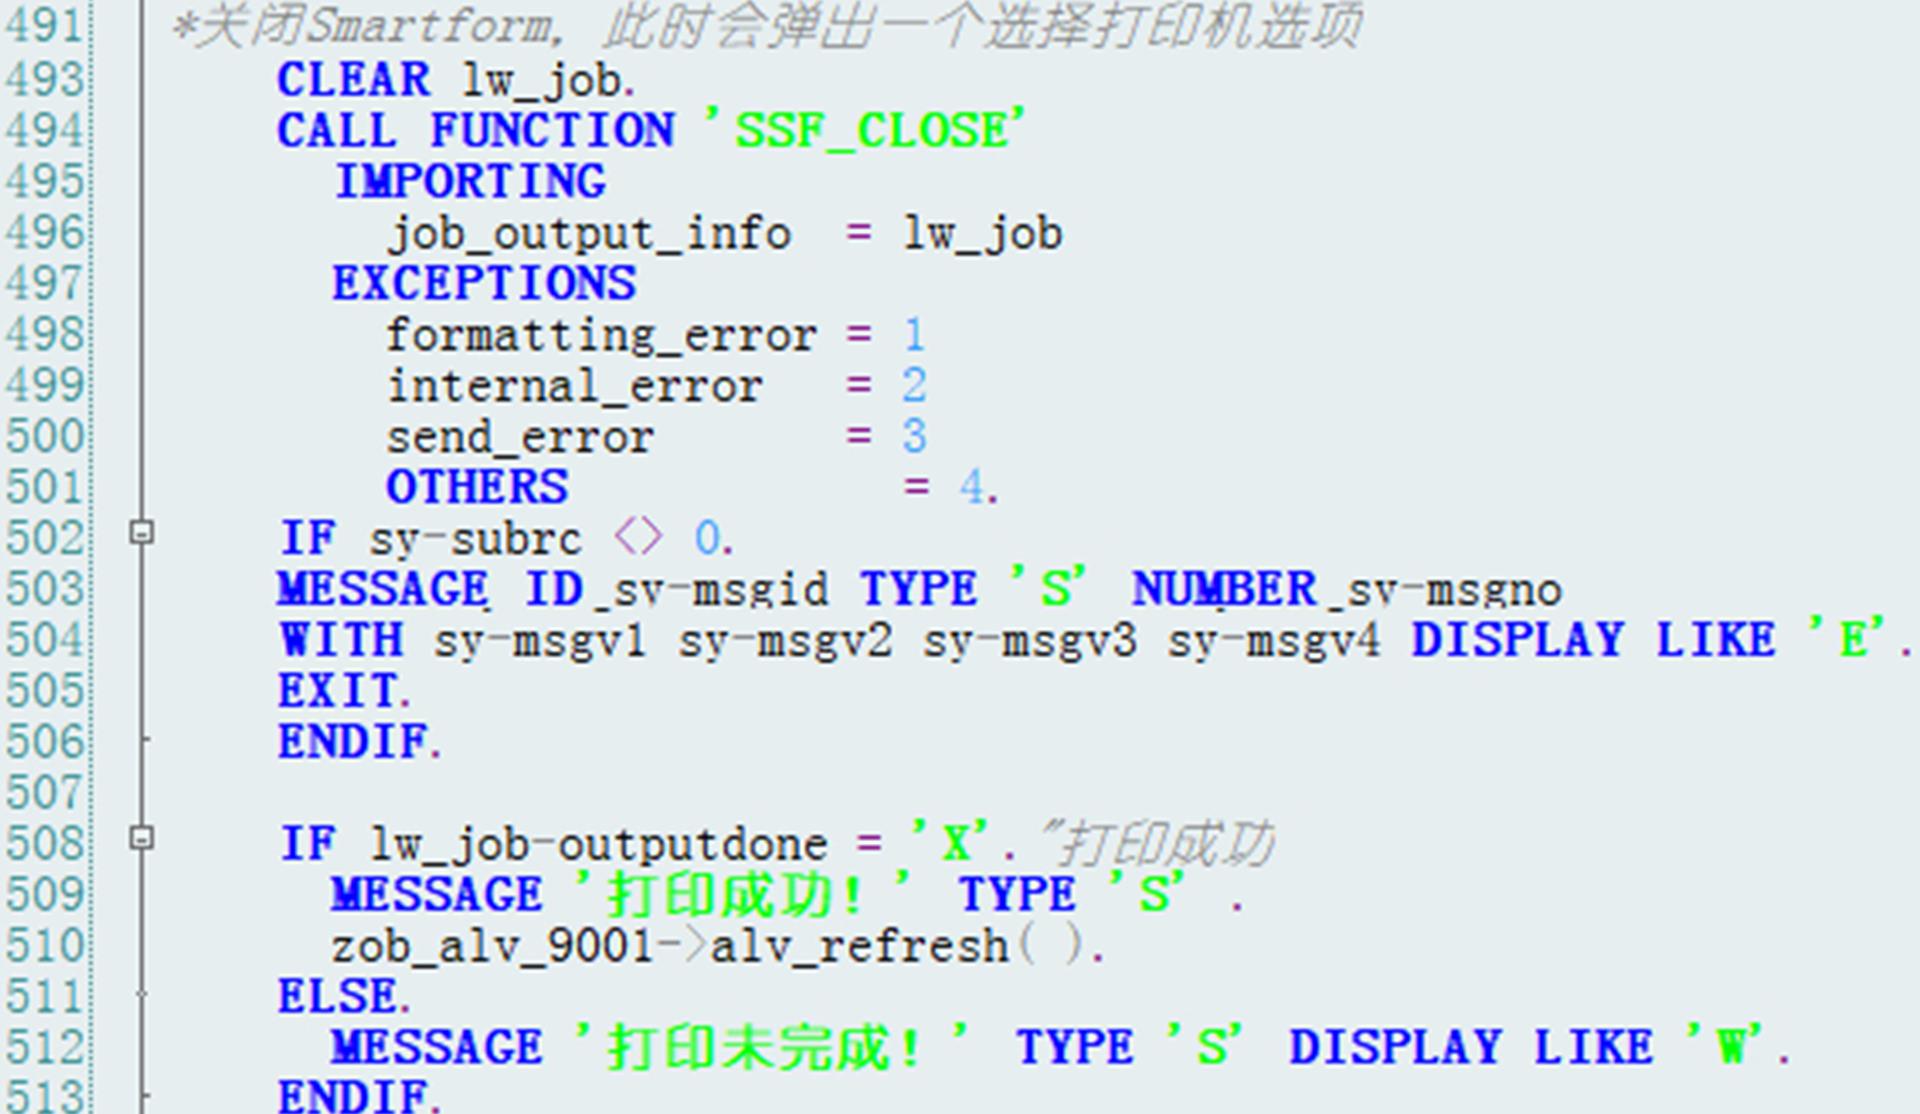The height and width of the screenshot is (1114, 1920).
Task: Click sy-msgno on line 503
Action: pyautogui.click(x=1454, y=590)
